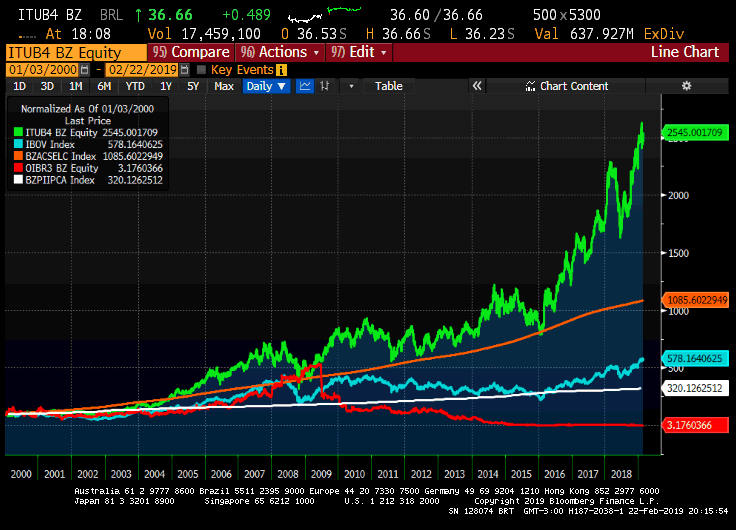Expand the Actions menu arrow
Viewport: 736px width, 530px height.
point(317,53)
